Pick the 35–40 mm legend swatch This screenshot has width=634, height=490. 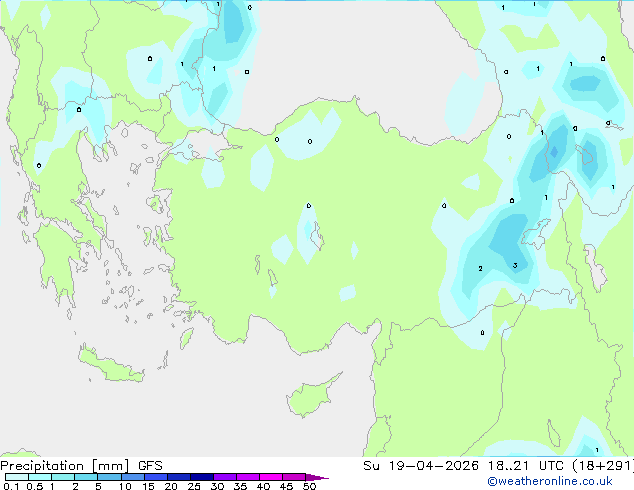(247, 477)
